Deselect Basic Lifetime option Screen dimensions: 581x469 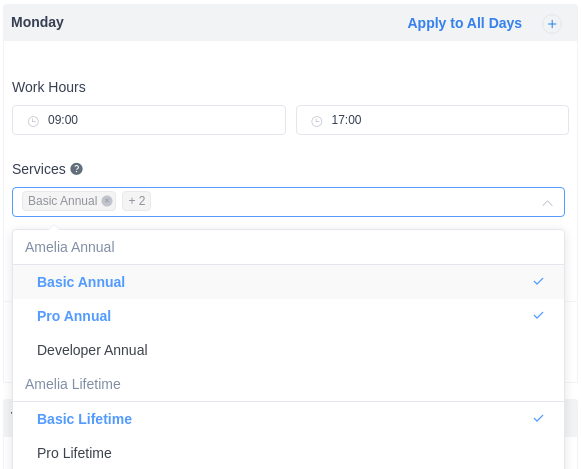288,419
